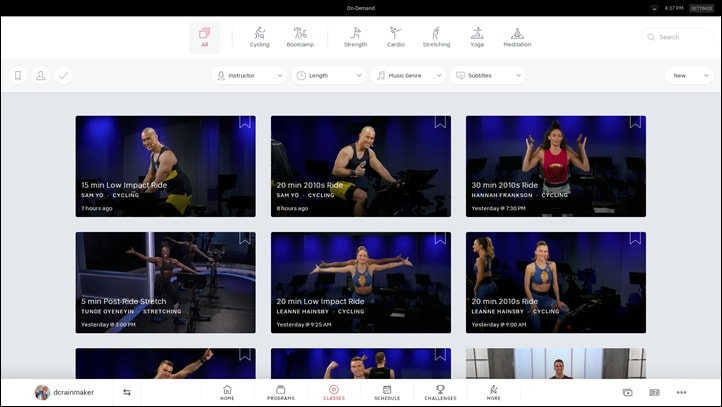Image resolution: width=722 pixels, height=407 pixels.
Task: Bookmark the 5 min Post-Ride Stretch
Action: coord(245,238)
